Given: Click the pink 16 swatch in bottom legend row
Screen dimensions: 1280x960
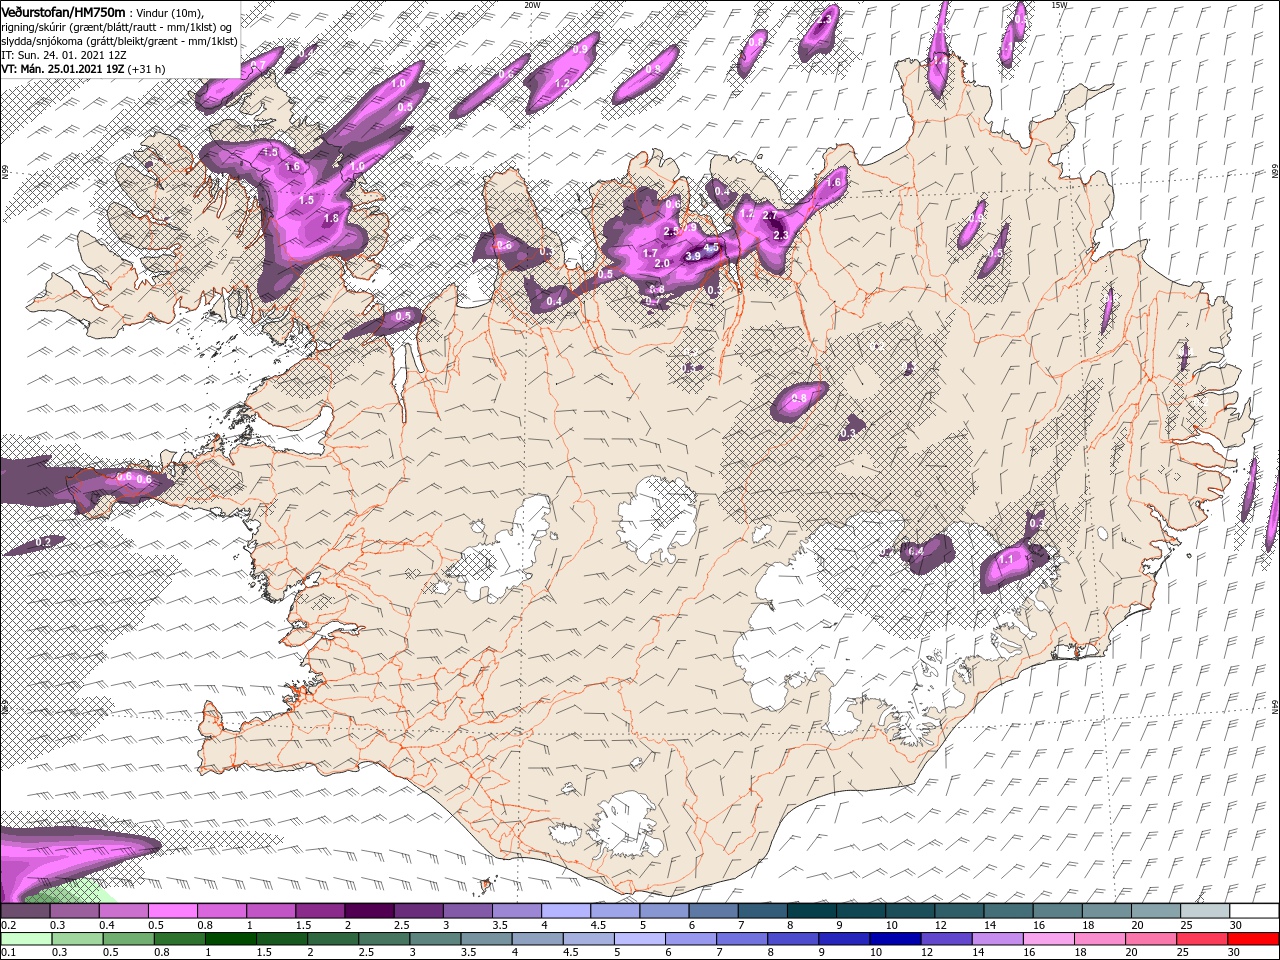Looking at the screenshot, I should pos(1047,939).
